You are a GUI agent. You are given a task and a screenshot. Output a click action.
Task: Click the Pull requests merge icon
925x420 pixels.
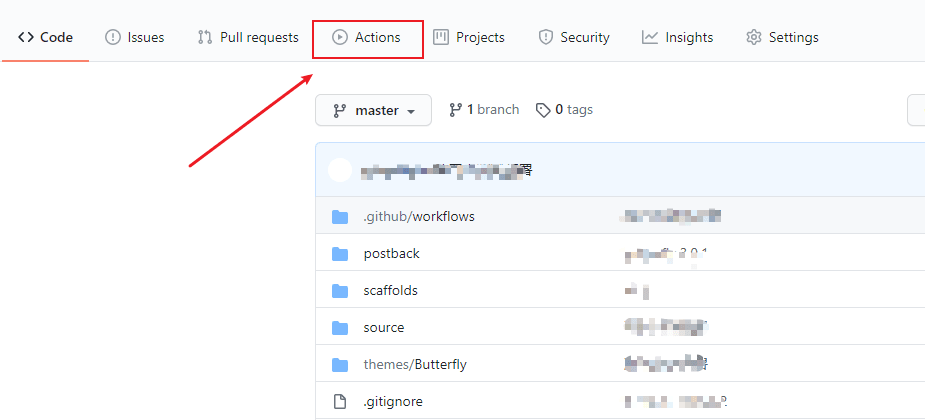[205, 38]
